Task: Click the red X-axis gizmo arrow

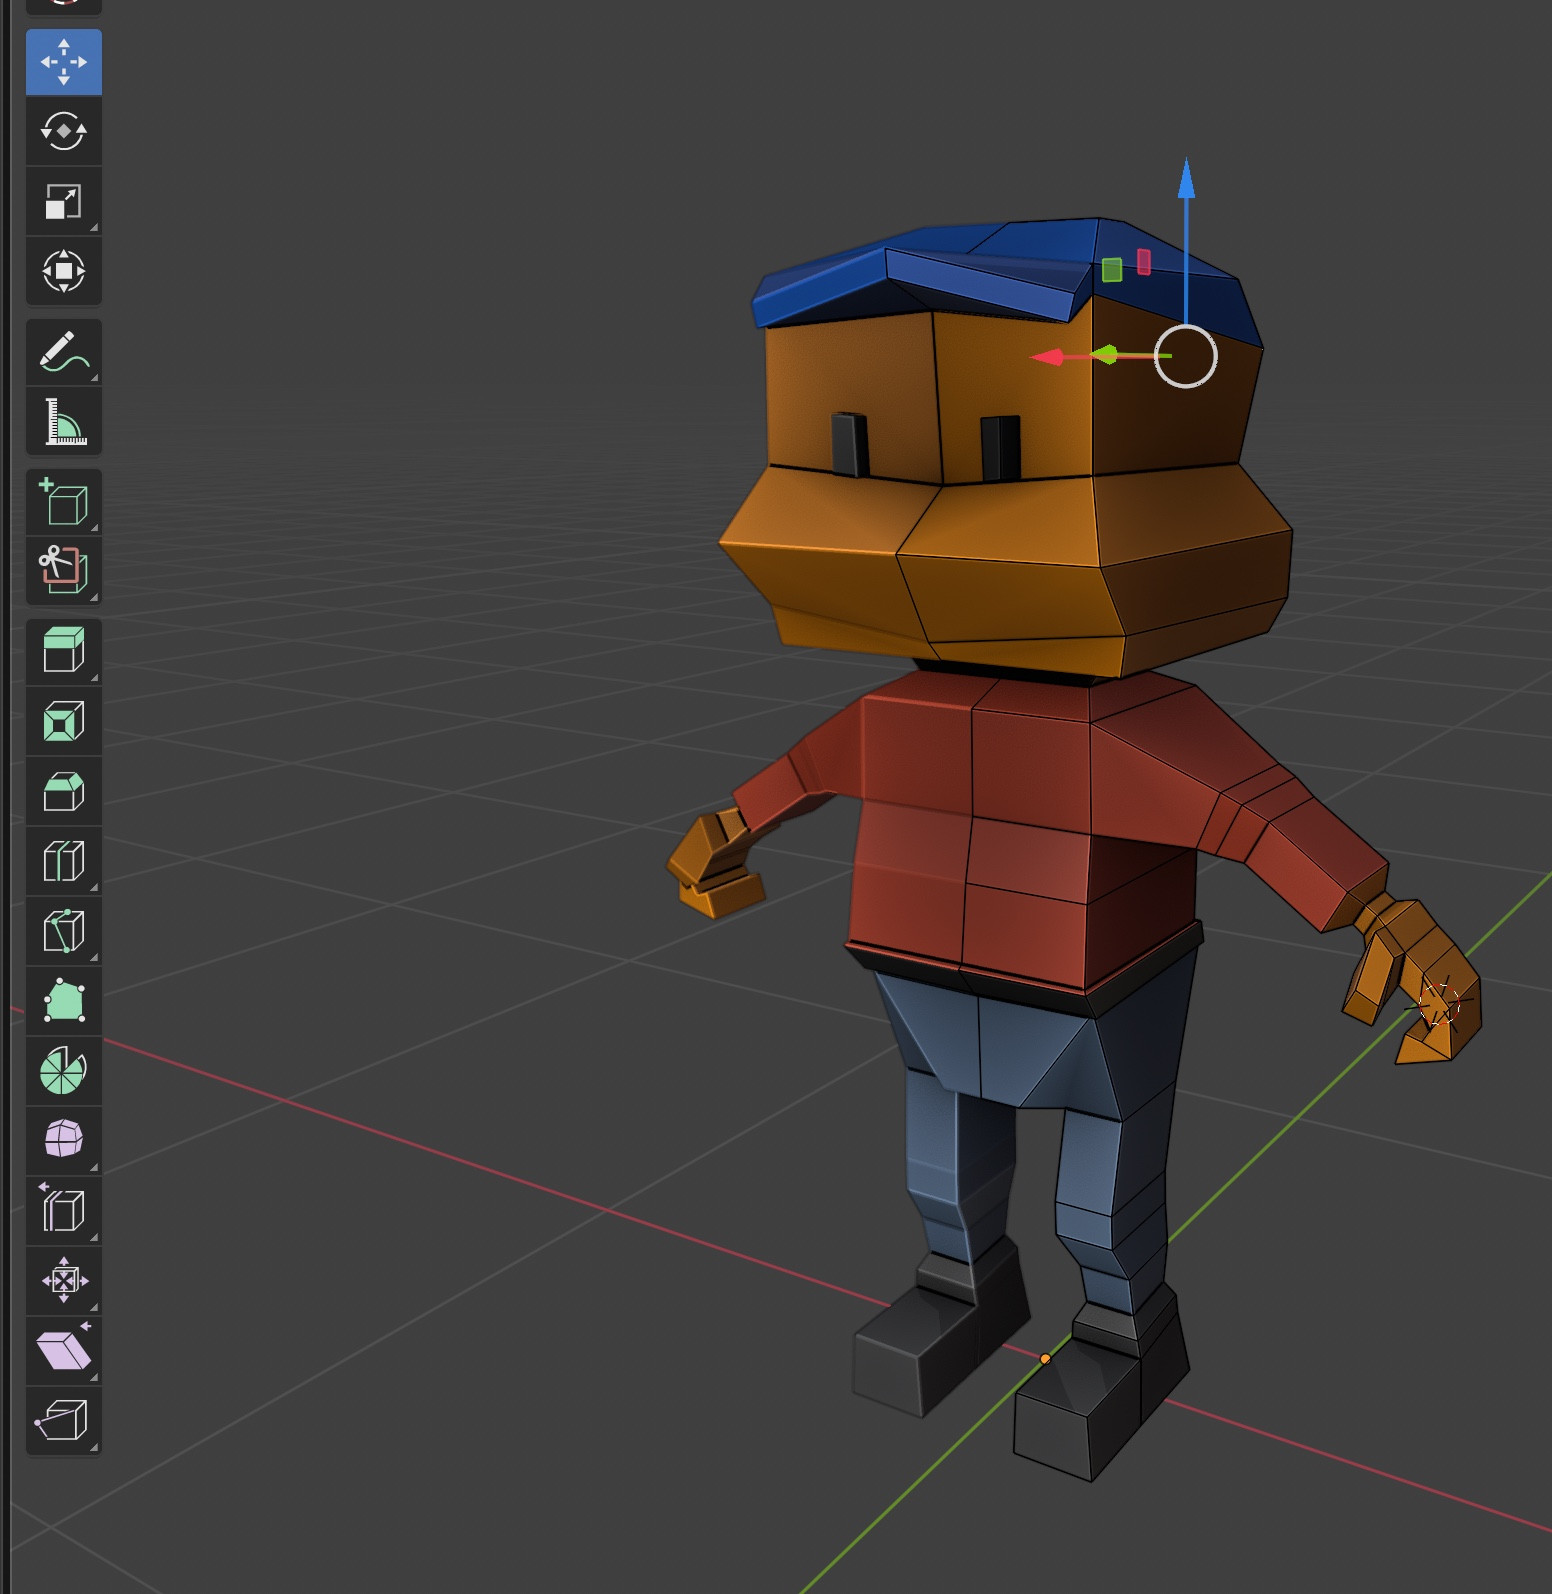Action: 1046,357
